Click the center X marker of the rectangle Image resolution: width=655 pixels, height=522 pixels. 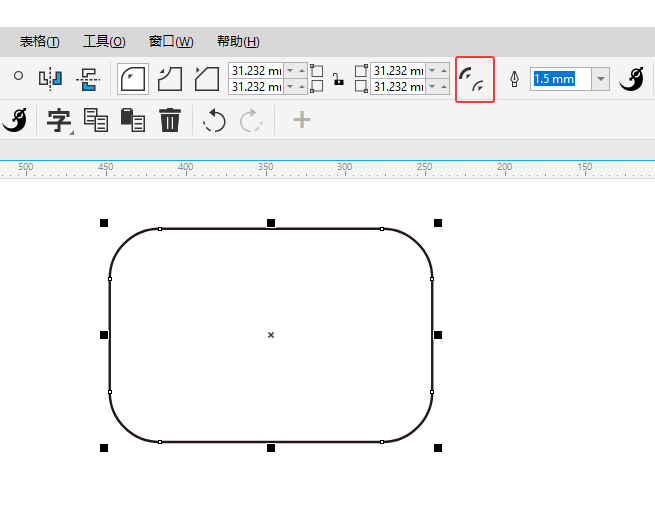[271, 335]
